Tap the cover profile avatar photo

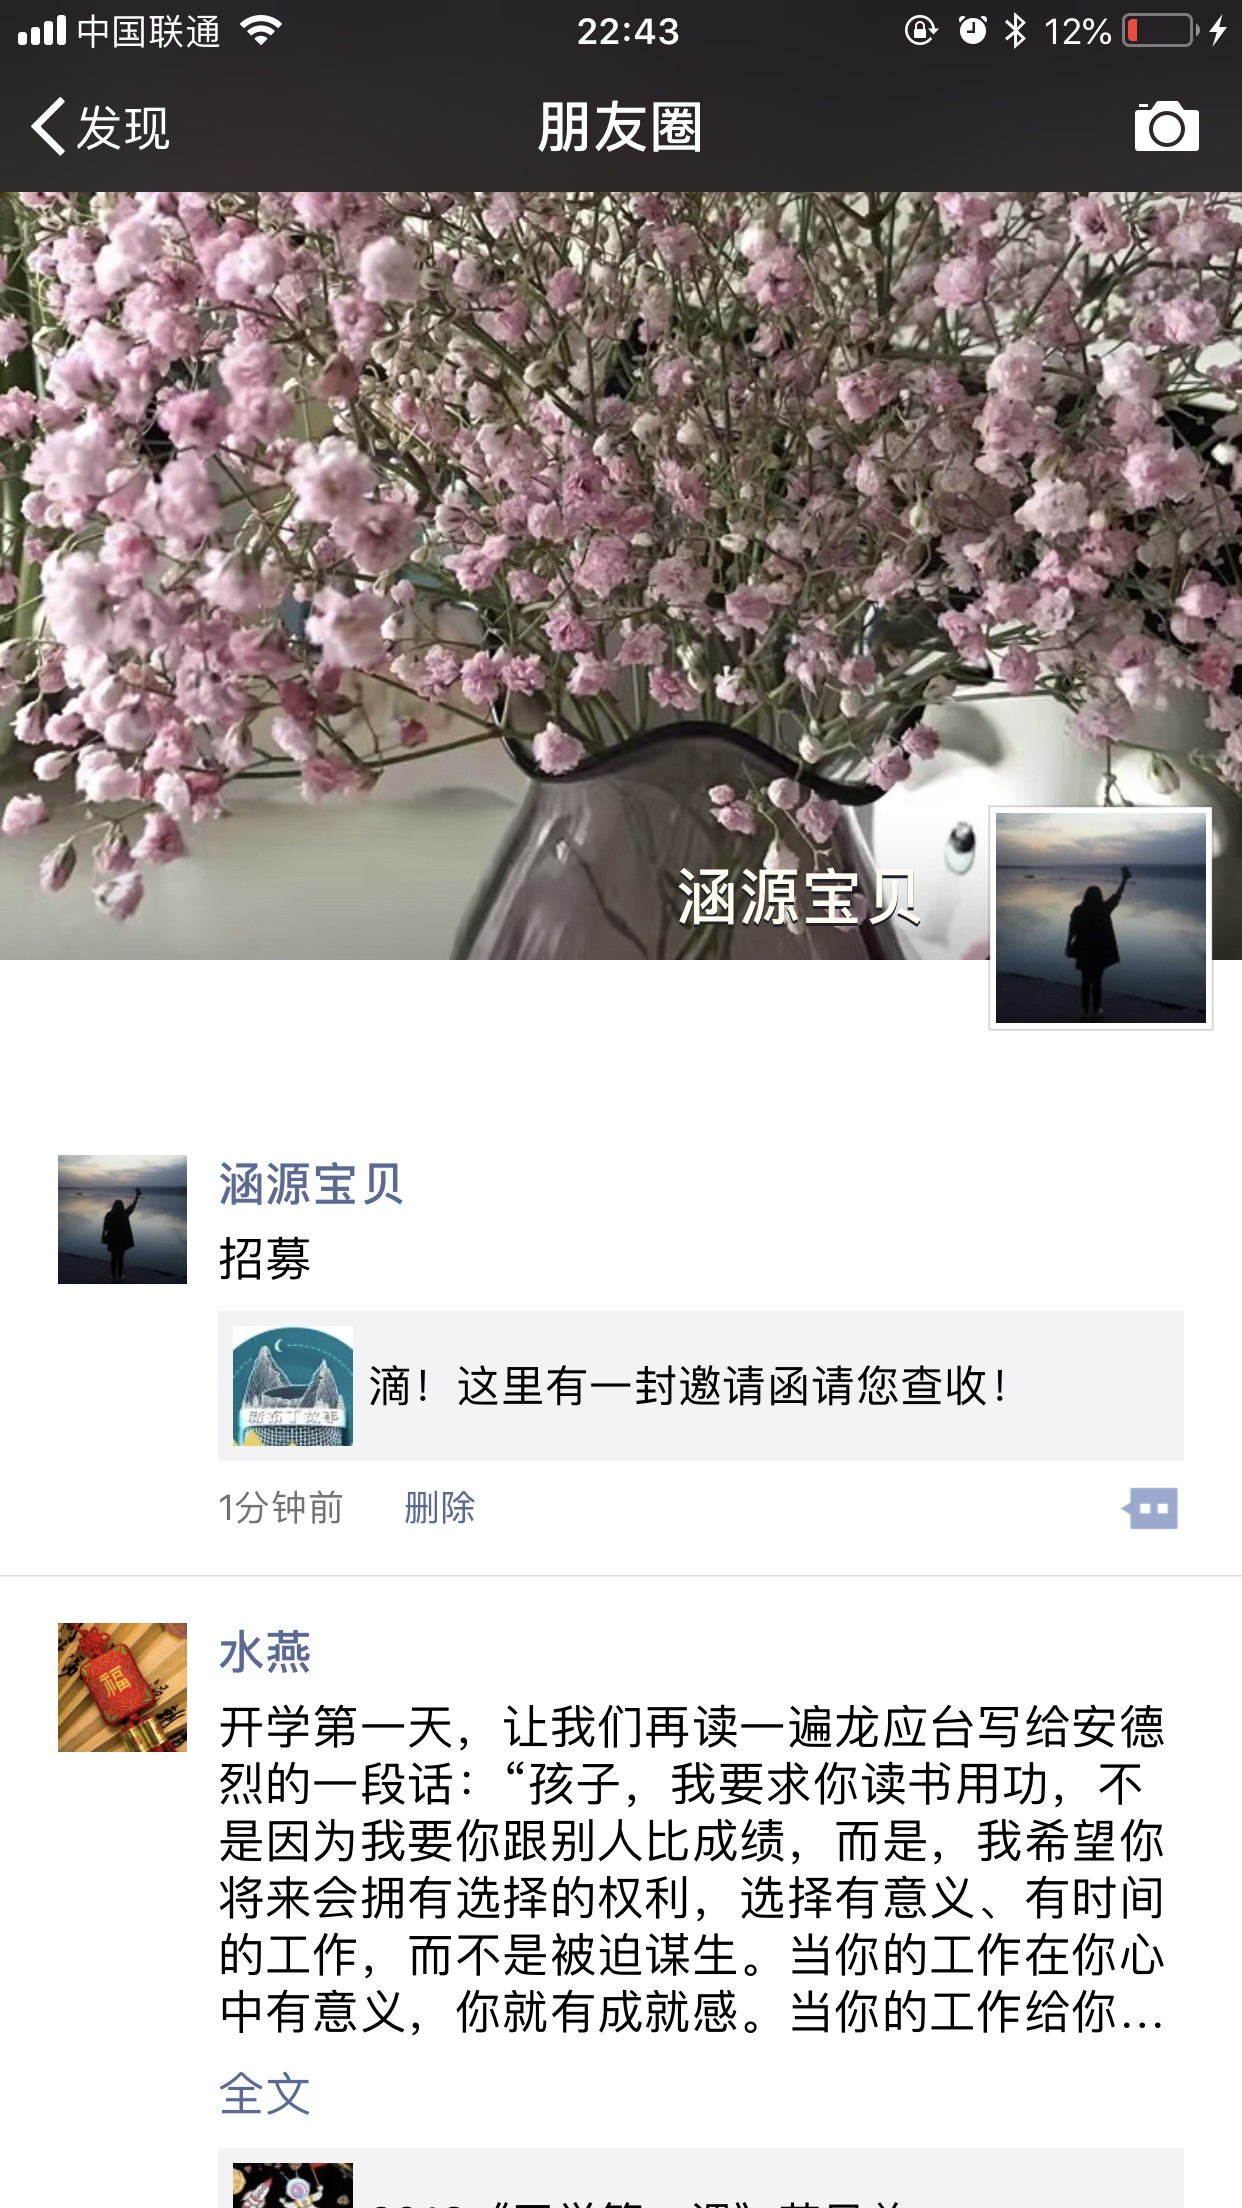(x=1100, y=918)
